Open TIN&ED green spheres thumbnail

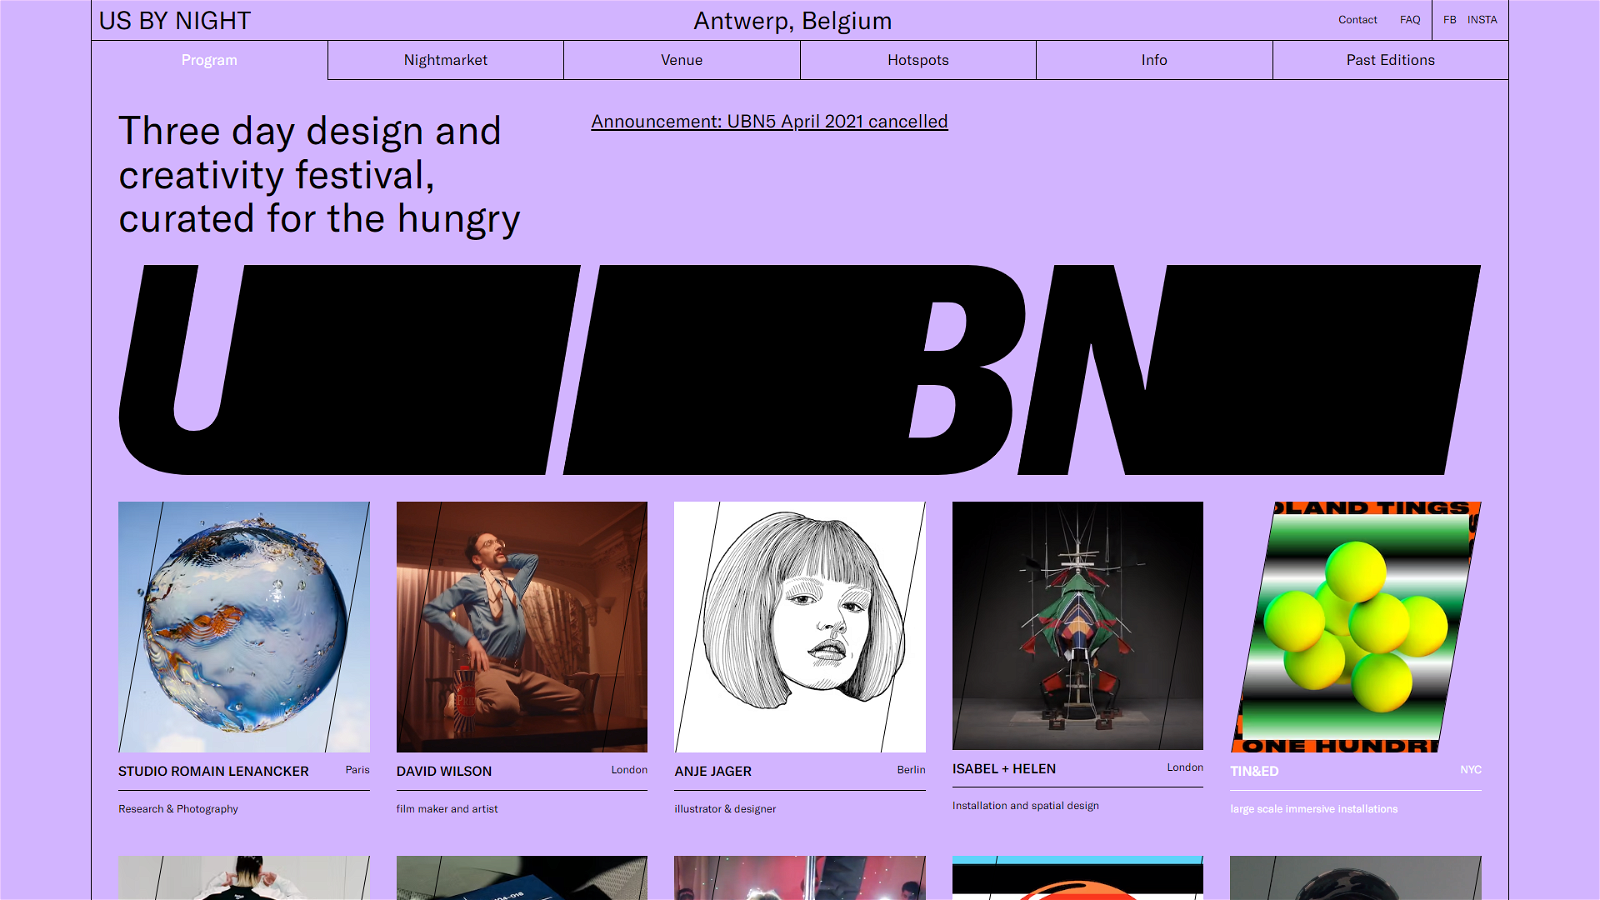click(1356, 627)
